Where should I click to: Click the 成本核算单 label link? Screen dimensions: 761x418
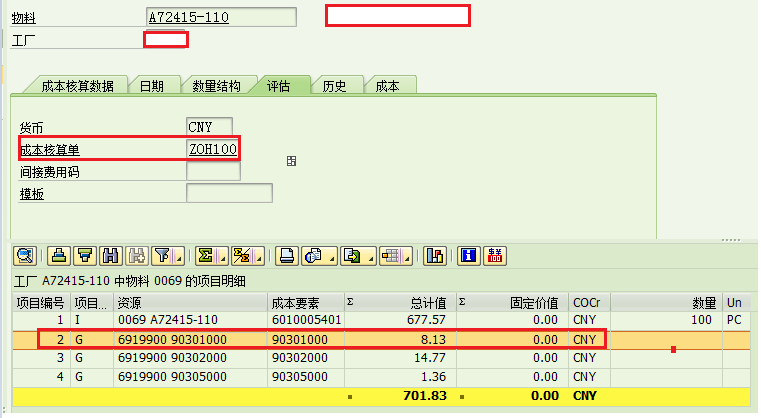click(x=50, y=150)
